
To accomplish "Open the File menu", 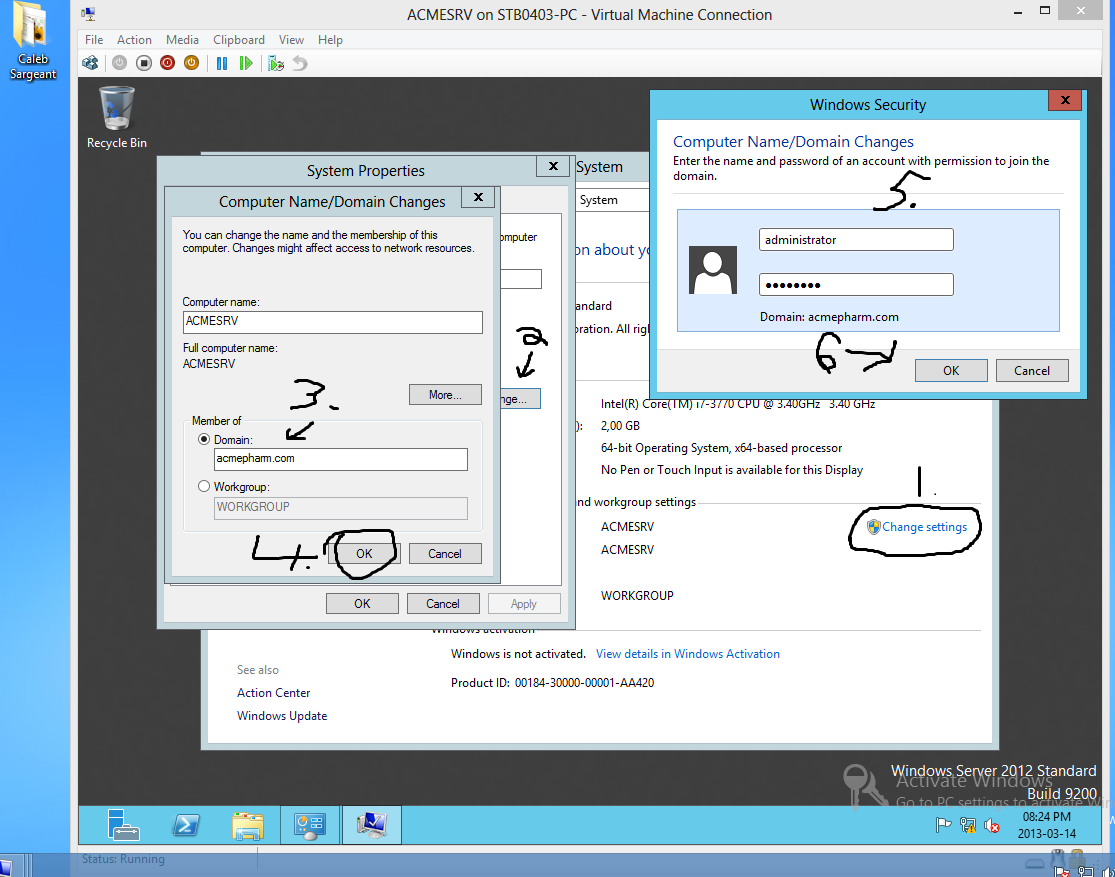I will click(94, 40).
